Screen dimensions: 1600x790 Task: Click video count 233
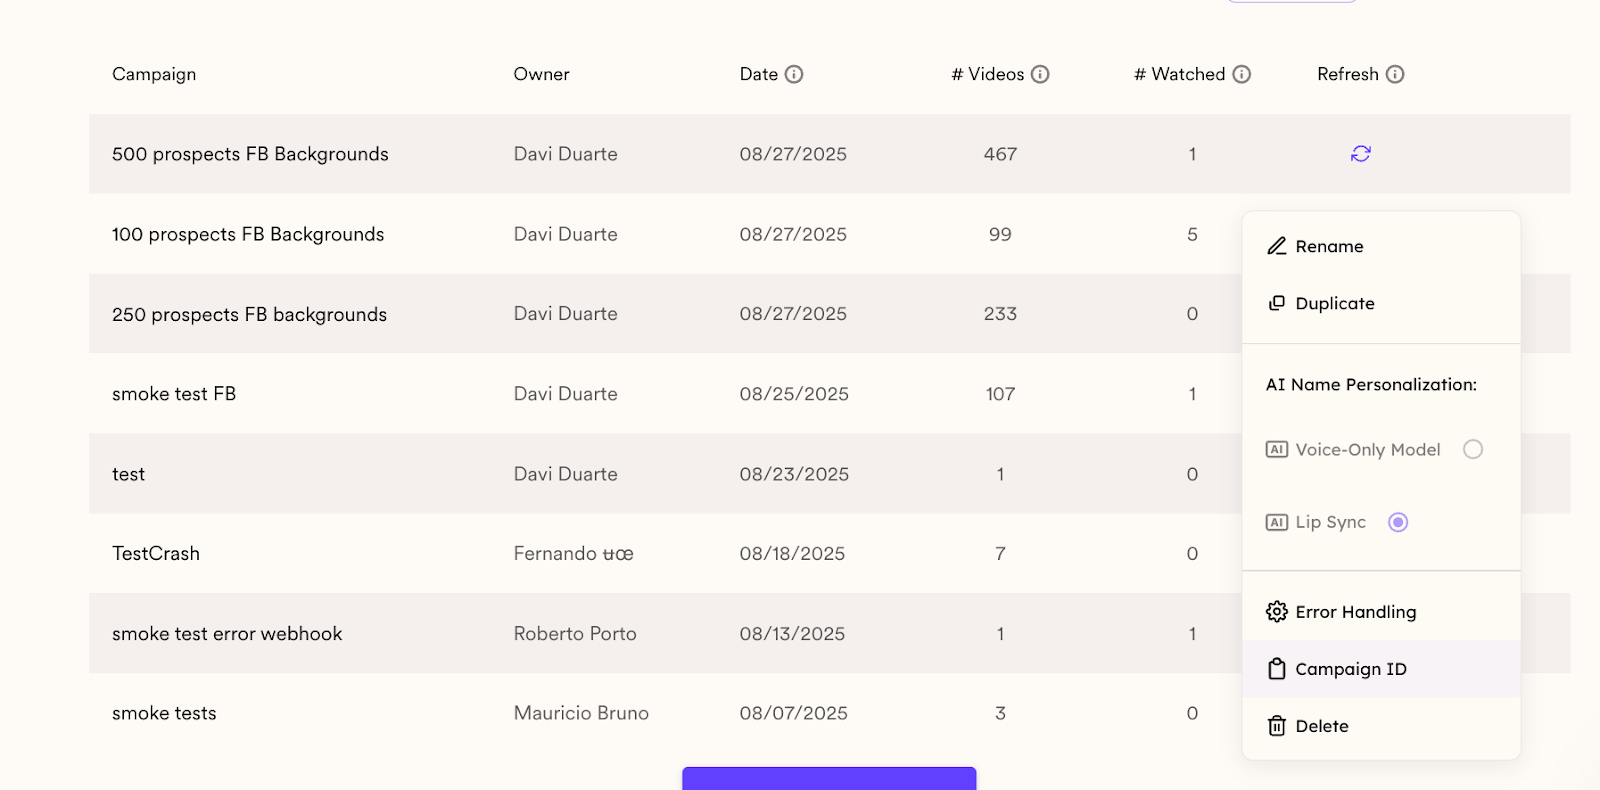pyautogui.click(x=1000, y=314)
